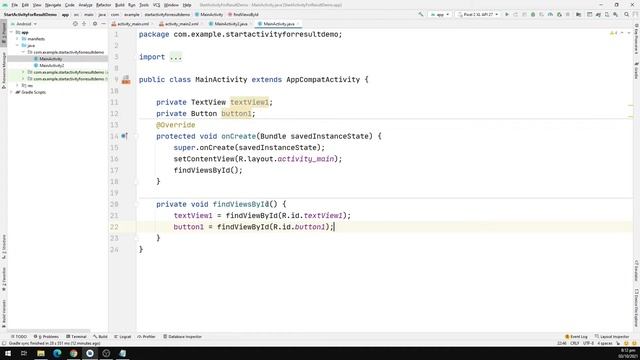Click the Search Everywhere magnifier icon
Screen dimensions: 640x360
pos(627,14)
